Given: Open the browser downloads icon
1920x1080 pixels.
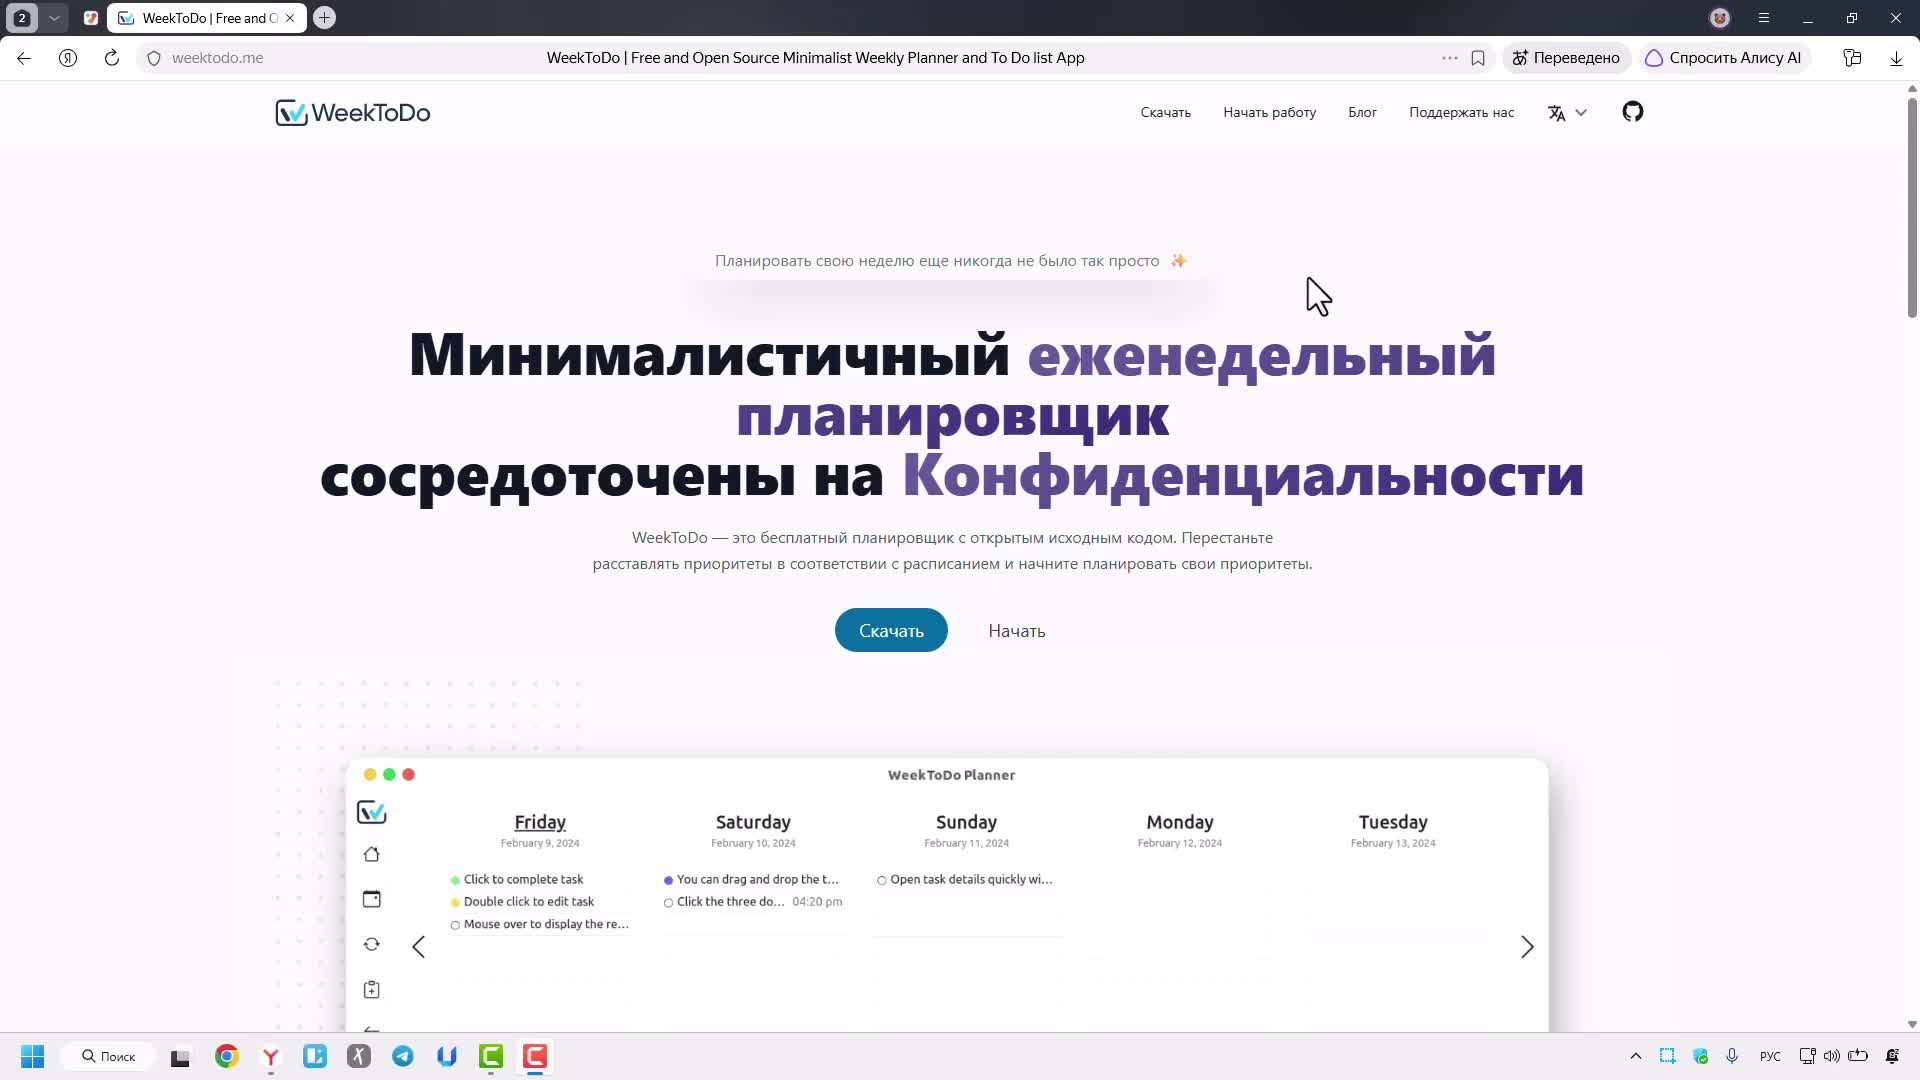Looking at the screenshot, I should (x=1896, y=58).
